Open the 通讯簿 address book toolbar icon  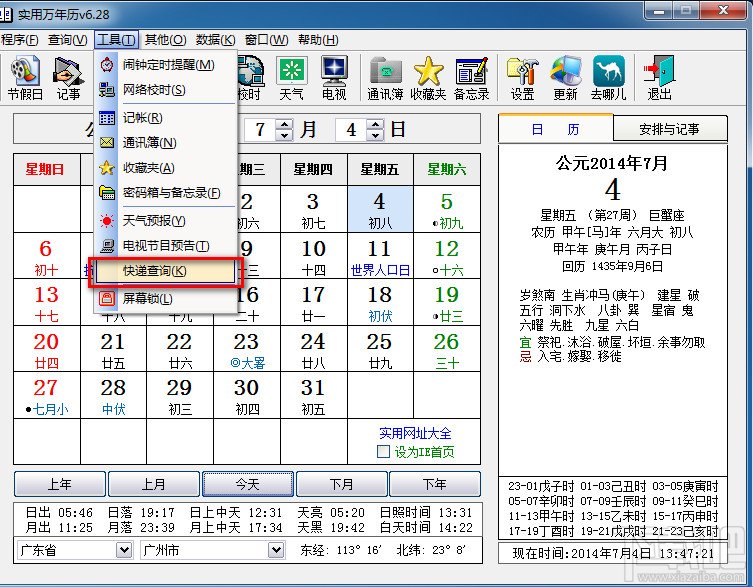pos(385,78)
